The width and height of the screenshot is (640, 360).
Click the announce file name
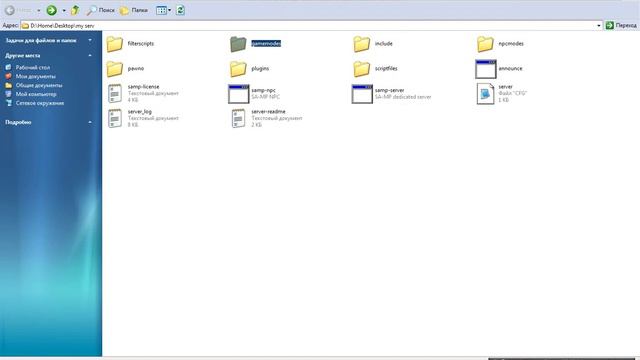(510, 68)
